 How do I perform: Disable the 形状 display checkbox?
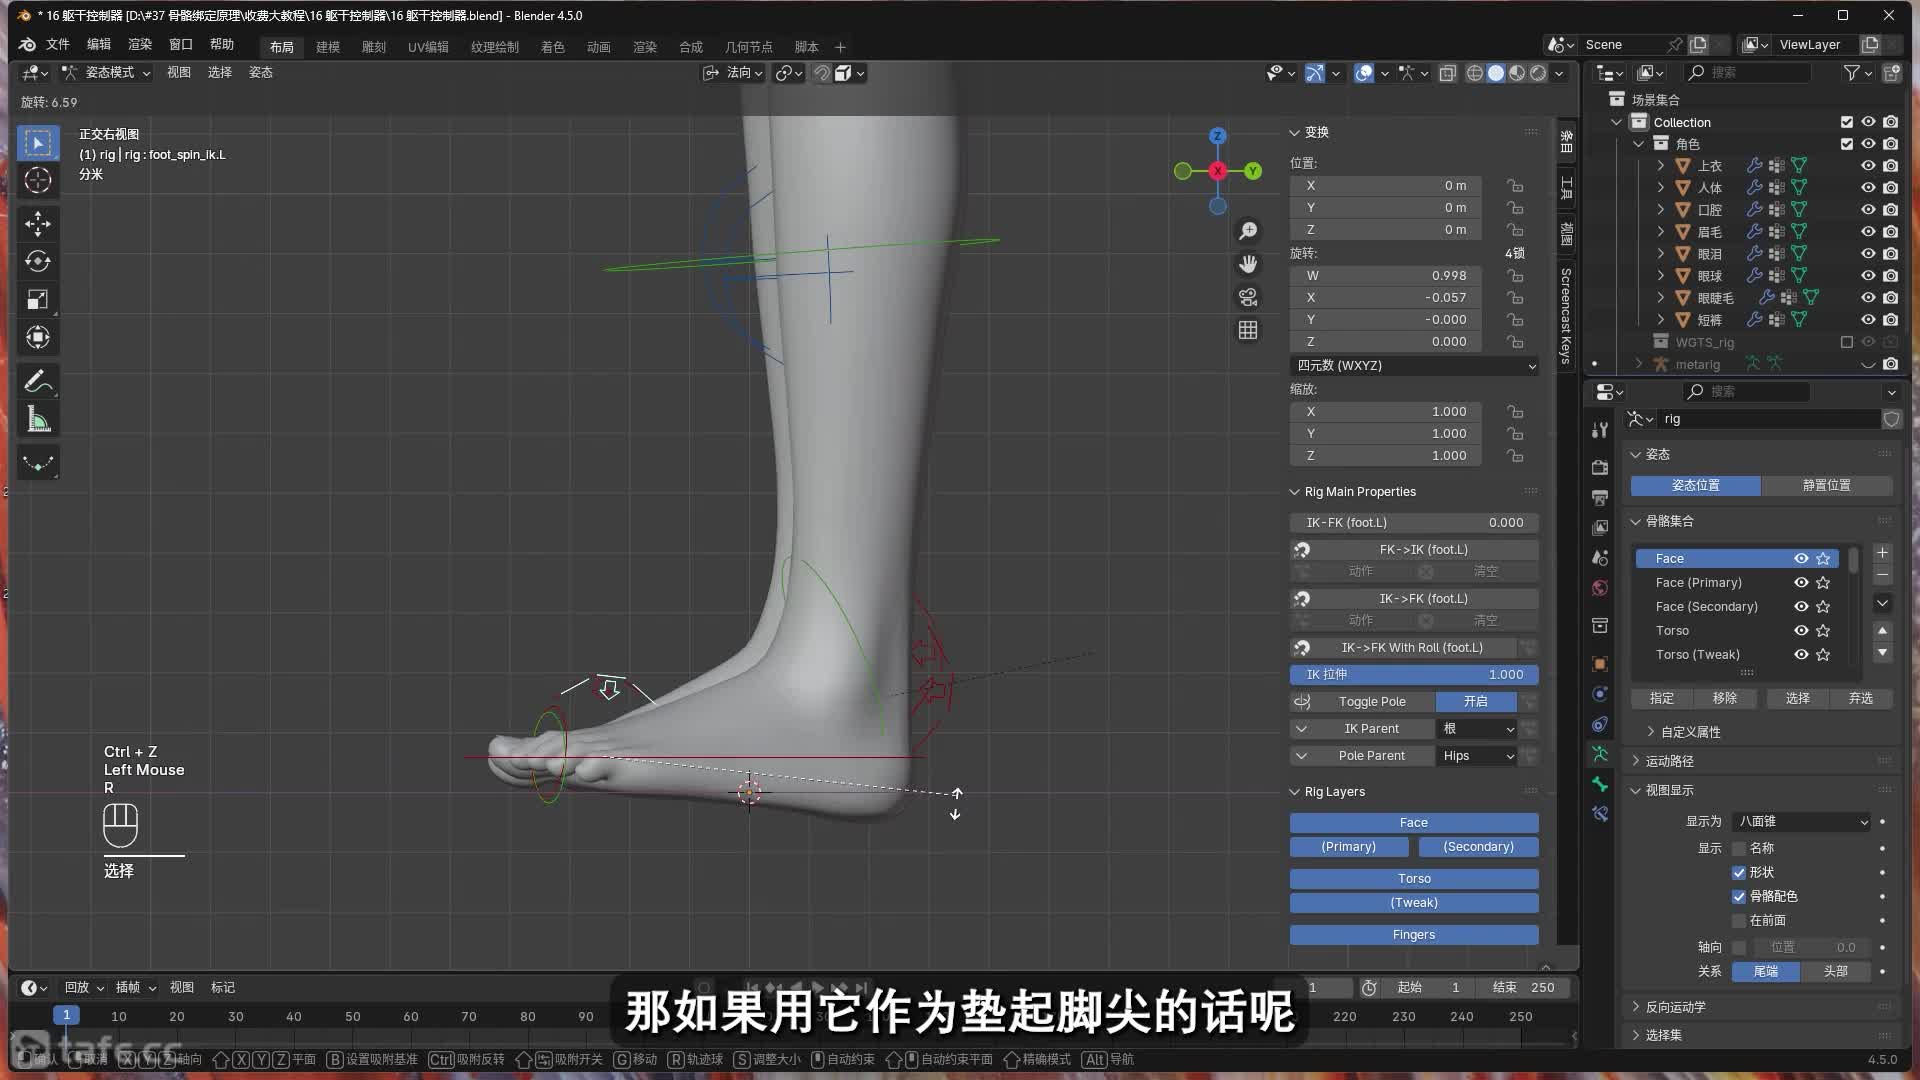[1739, 872]
